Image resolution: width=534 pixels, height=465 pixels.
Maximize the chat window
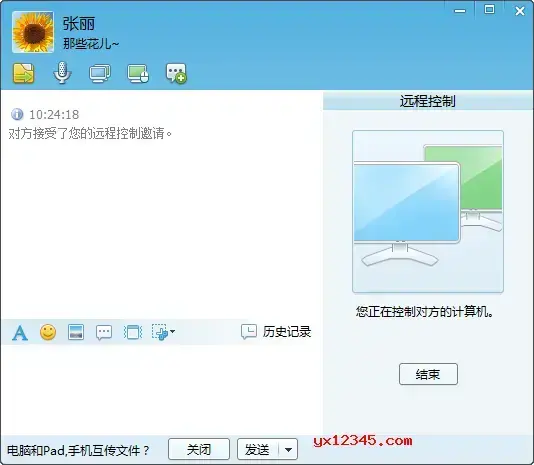point(489,10)
